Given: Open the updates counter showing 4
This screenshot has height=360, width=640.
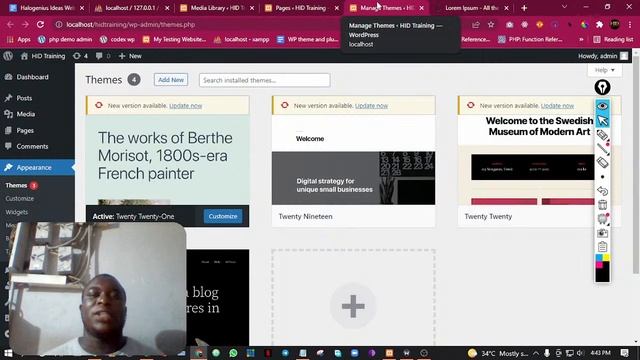Looking at the screenshot, I should click(80, 56).
